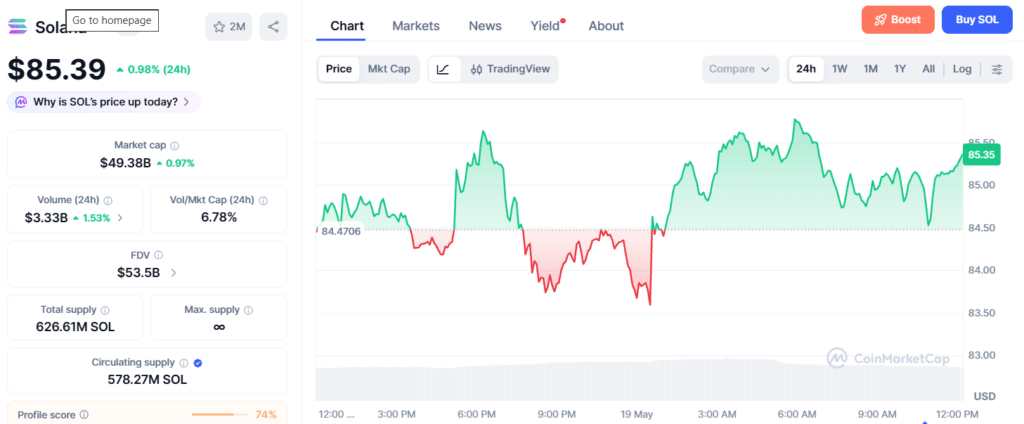Click the 74% profile score value
1024x424 pixels.
[x=265, y=415]
